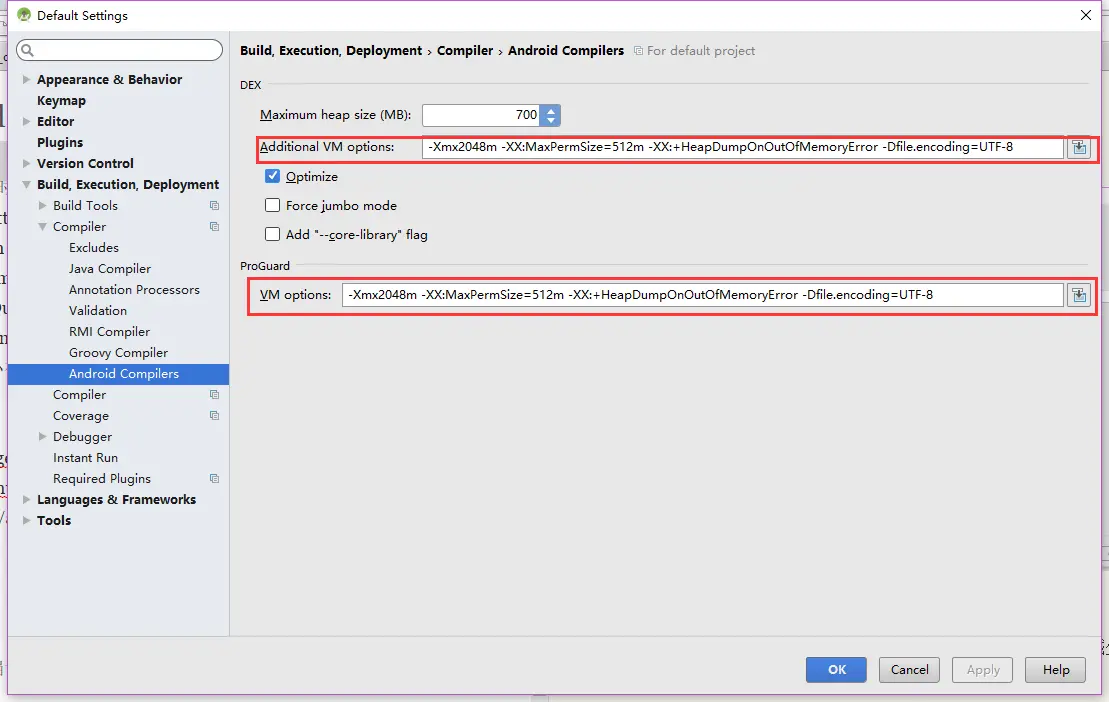Click project-level icon of Compiler item below Android Compilers

tap(214, 394)
